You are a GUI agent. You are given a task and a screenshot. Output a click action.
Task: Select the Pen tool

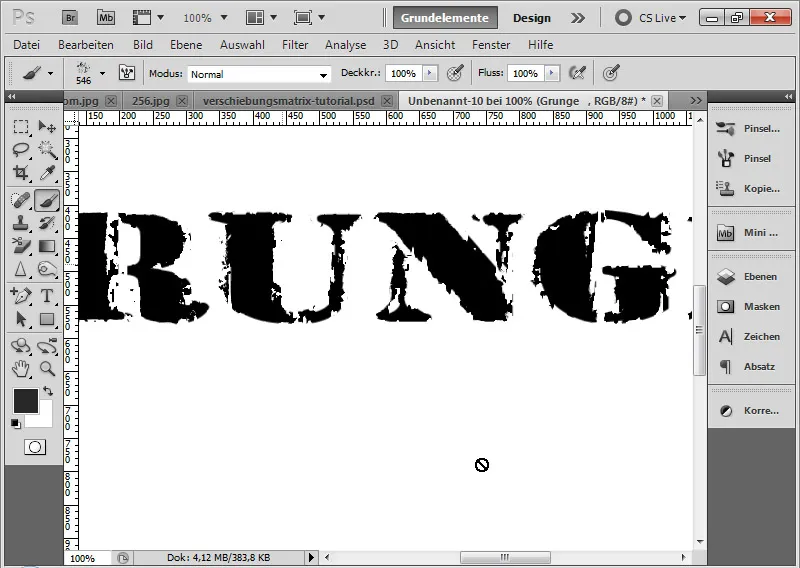click(x=21, y=295)
